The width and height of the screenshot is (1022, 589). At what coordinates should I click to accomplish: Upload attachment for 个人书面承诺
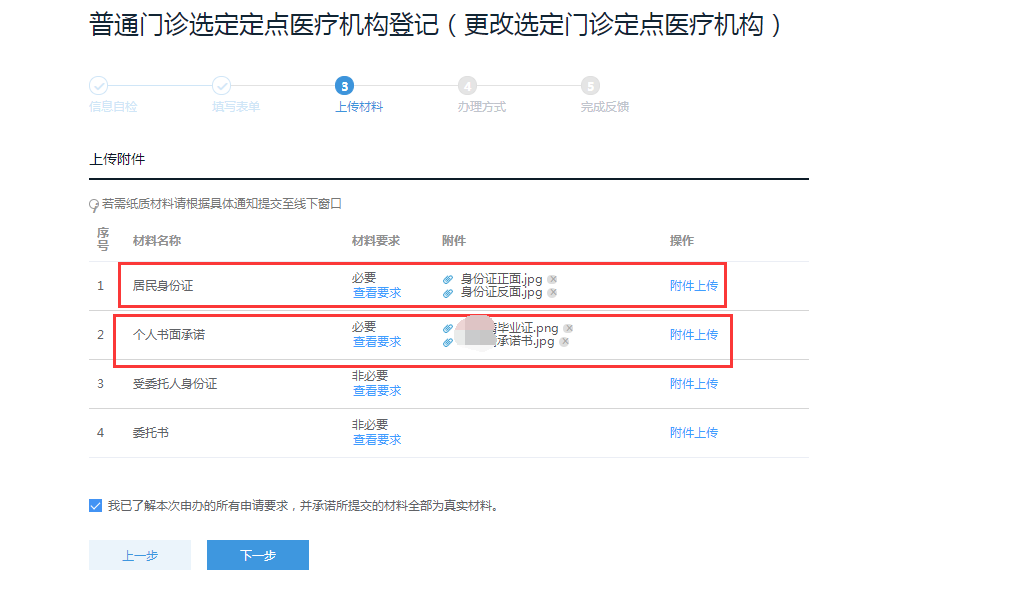coord(694,334)
